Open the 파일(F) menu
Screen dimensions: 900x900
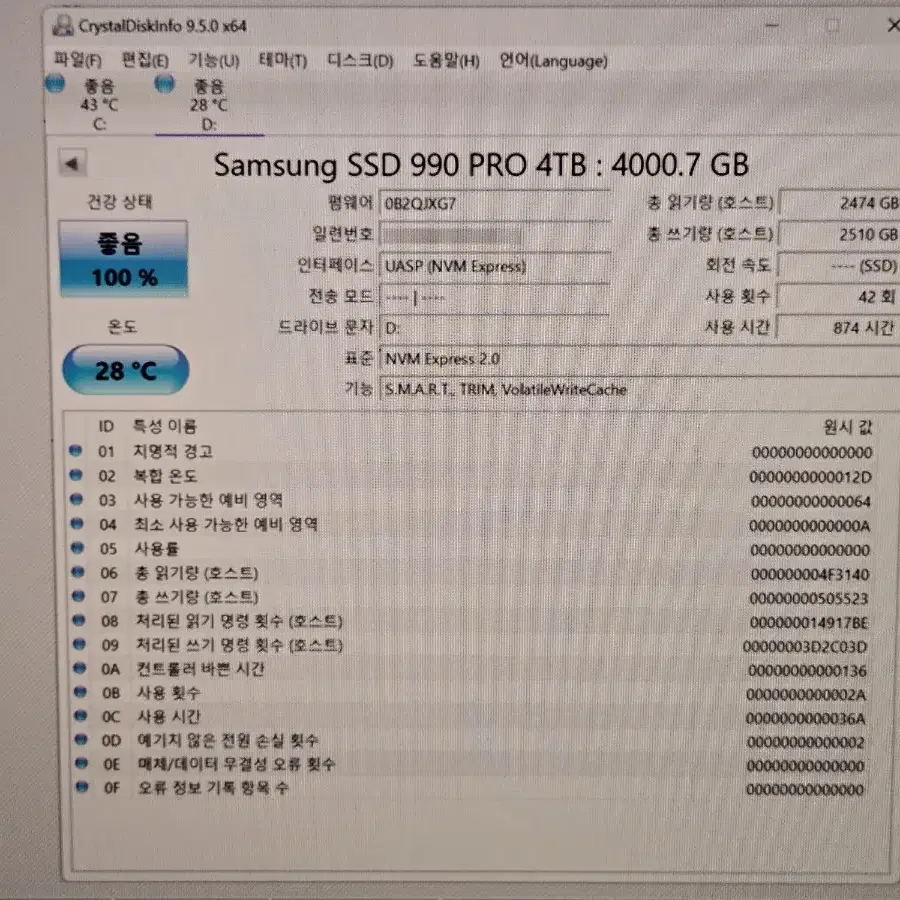77,60
